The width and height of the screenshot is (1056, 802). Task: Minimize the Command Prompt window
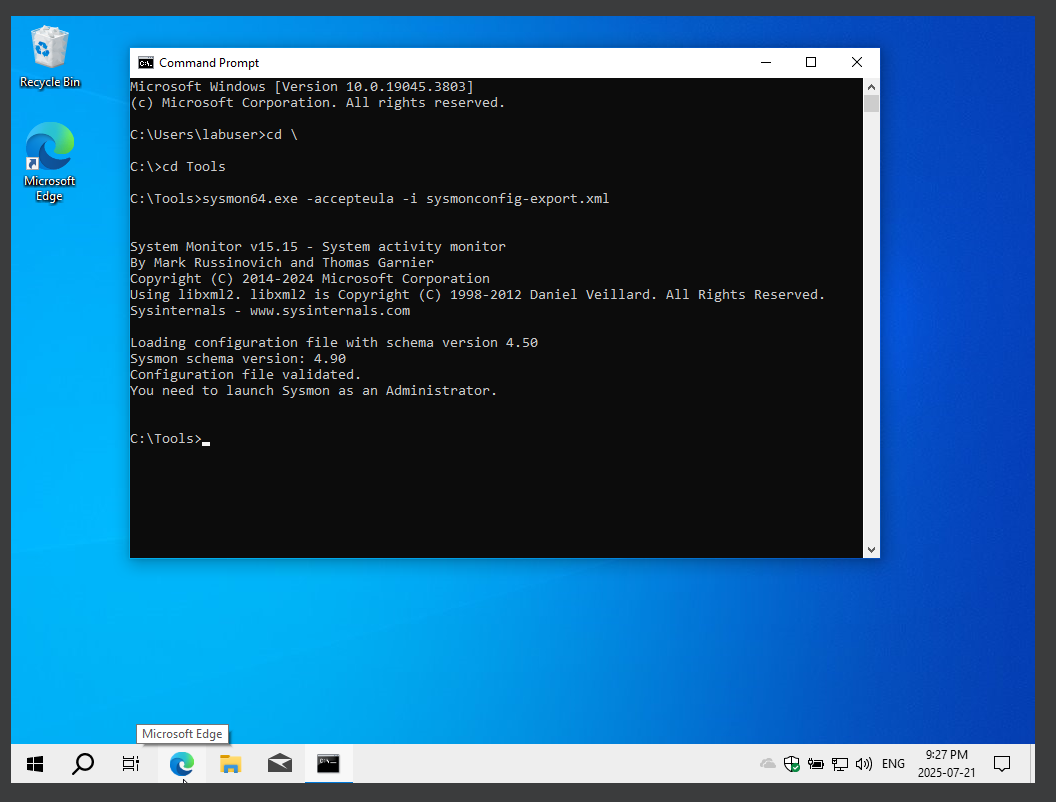click(766, 63)
